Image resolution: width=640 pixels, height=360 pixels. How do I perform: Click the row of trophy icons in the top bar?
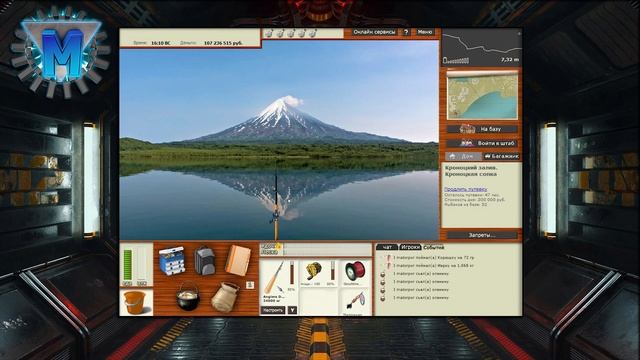click(291, 33)
